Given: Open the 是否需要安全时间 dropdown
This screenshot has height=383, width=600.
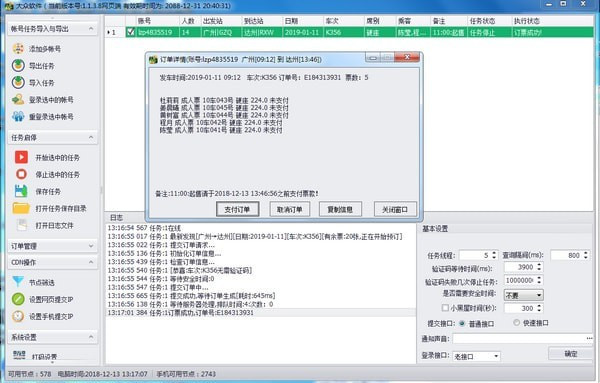Looking at the screenshot, I should (x=523, y=295).
